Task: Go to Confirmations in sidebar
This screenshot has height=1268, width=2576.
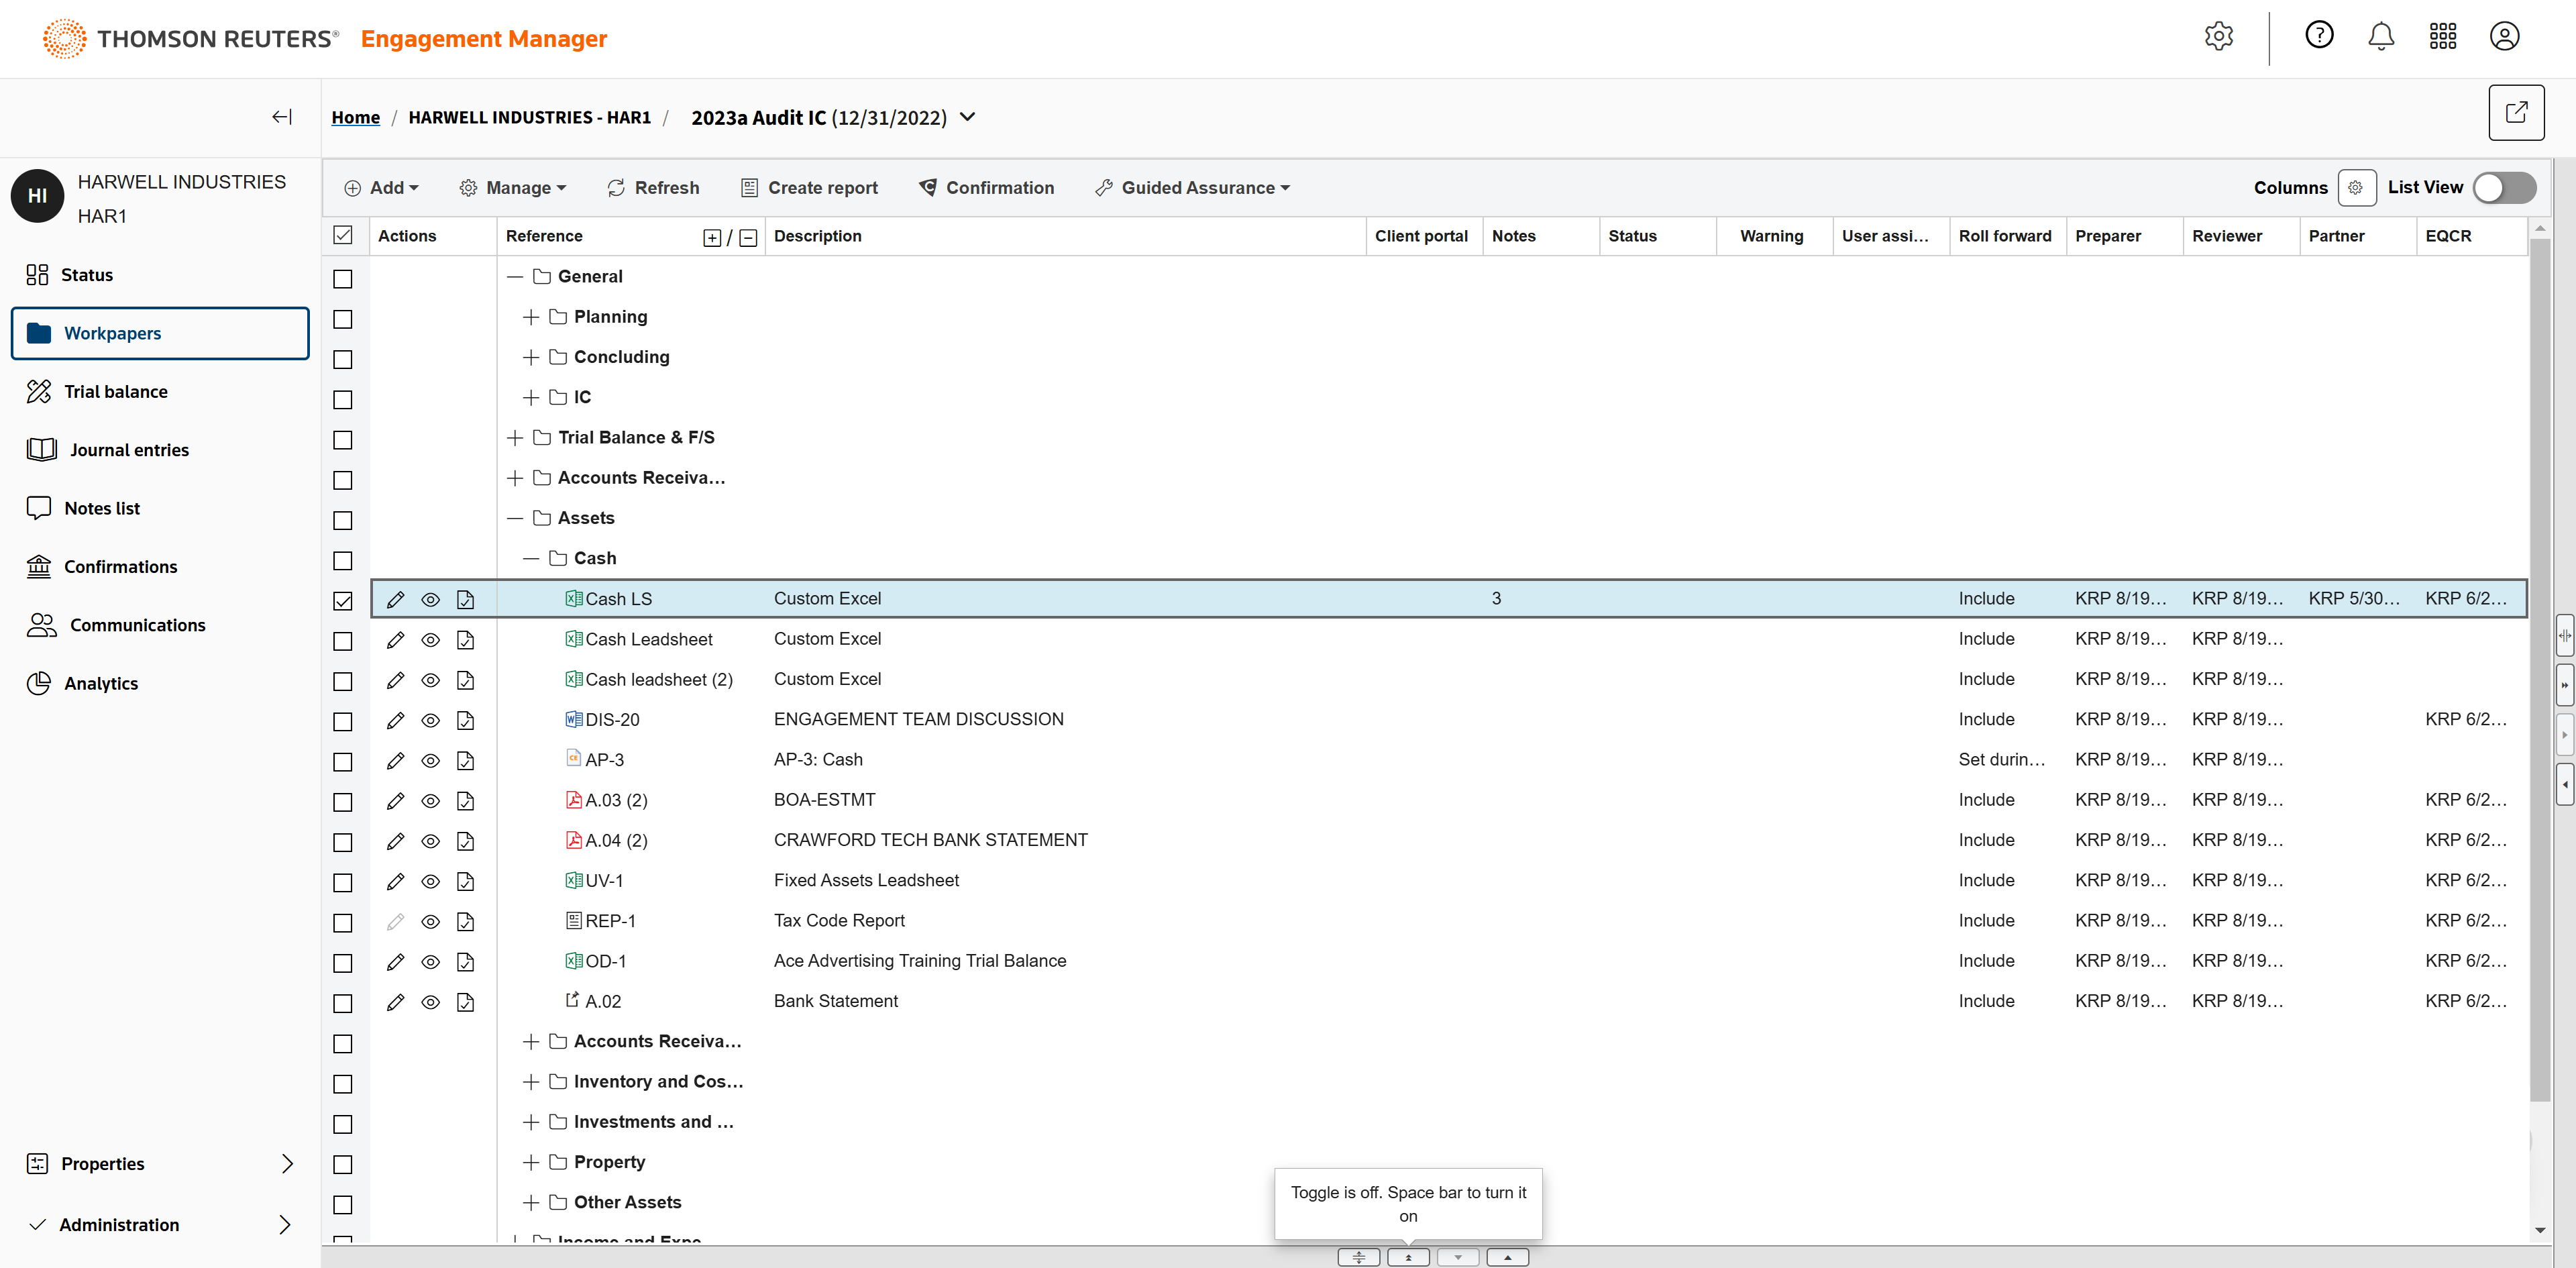Action: [x=120, y=566]
